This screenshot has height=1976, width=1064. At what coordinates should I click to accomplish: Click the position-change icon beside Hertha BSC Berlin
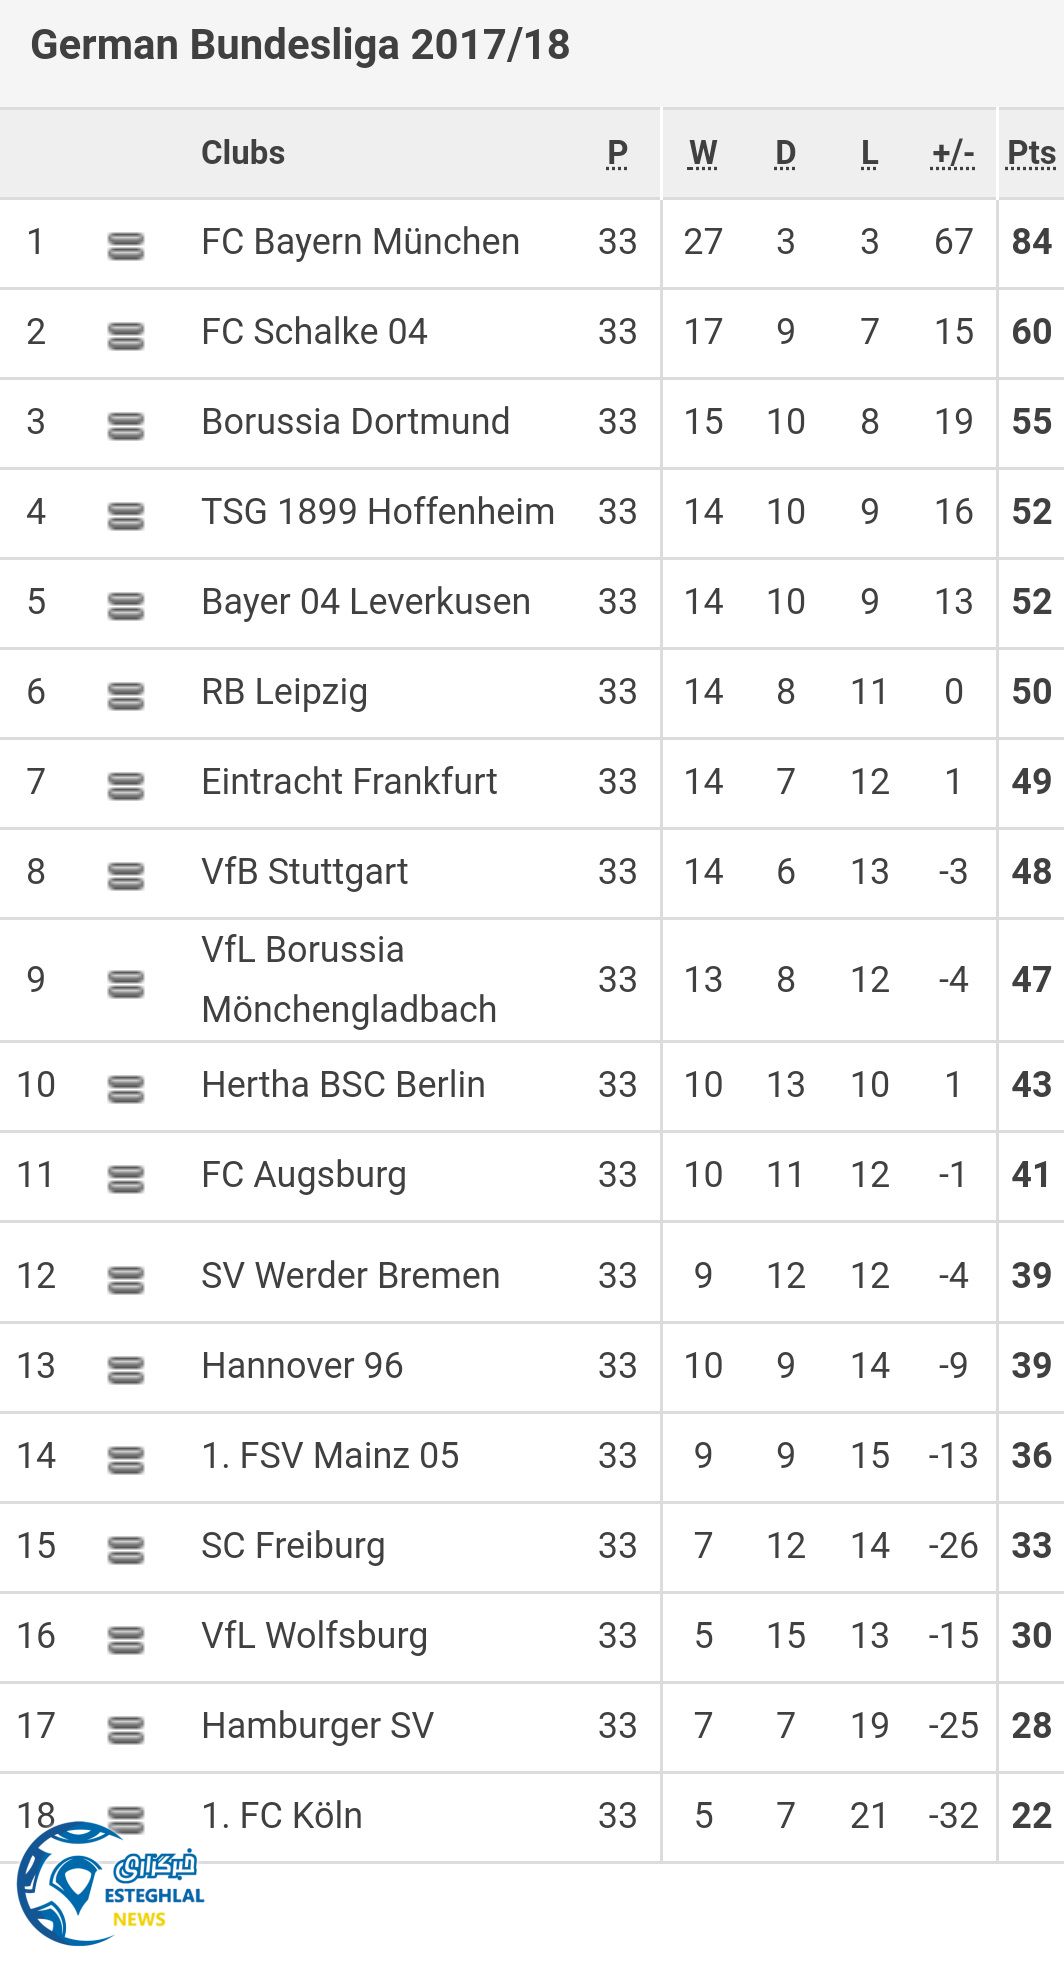point(126,1089)
